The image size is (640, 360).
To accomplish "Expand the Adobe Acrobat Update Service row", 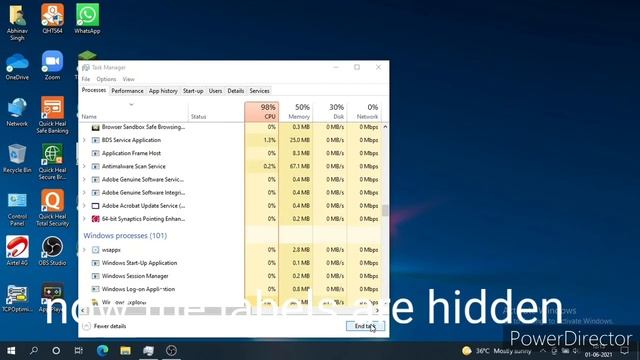I will coord(84,205).
